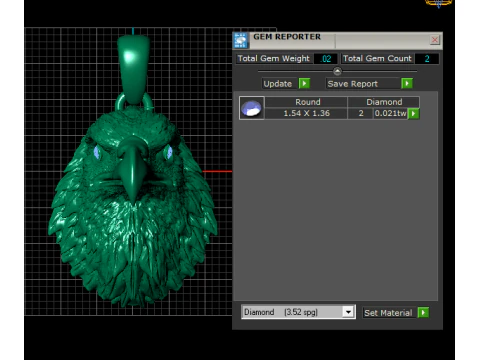Screen dimensions: 480x360
Task: Click the 1.54 X 1.36 size cell
Action: point(306,113)
